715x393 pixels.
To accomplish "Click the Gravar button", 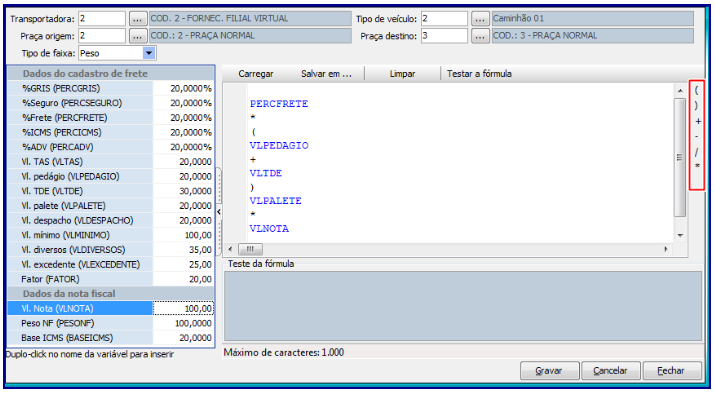I will [549, 371].
